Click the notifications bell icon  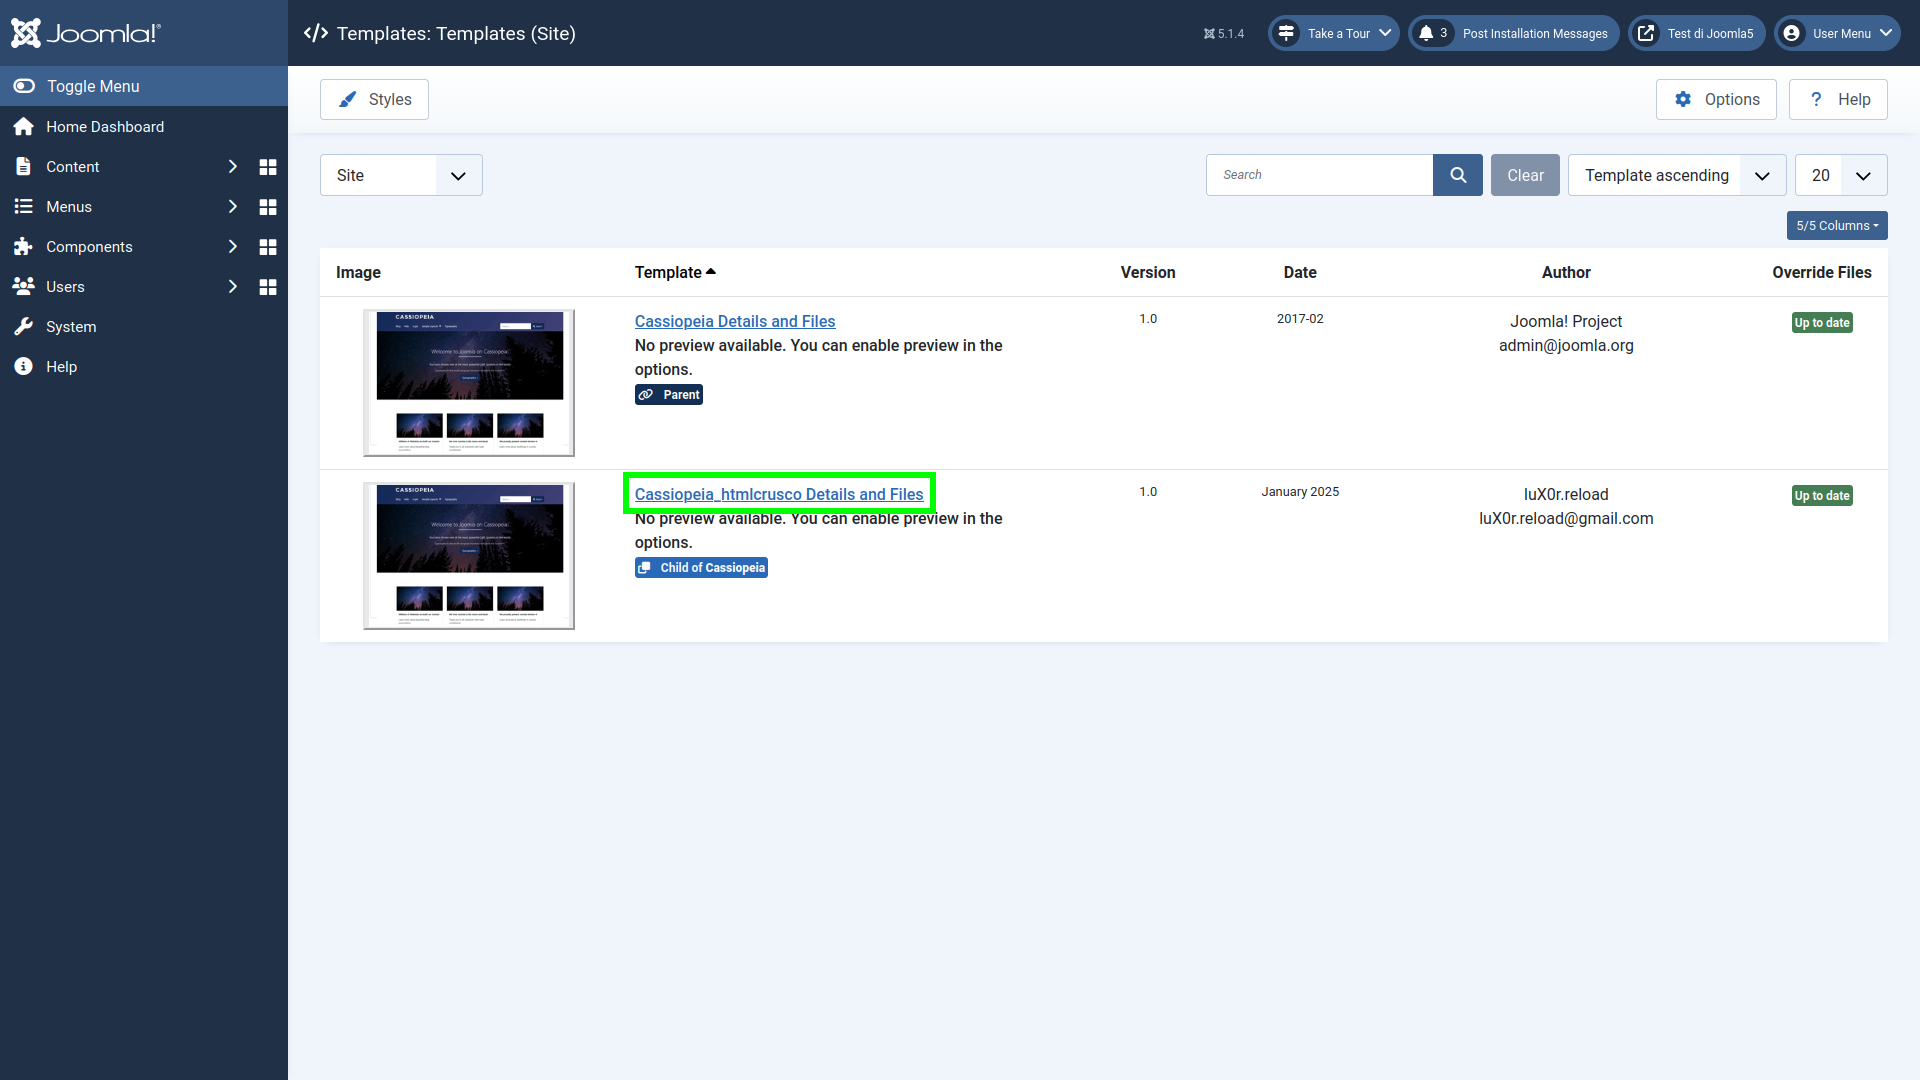pyautogui.click(x=1426, y=33)
